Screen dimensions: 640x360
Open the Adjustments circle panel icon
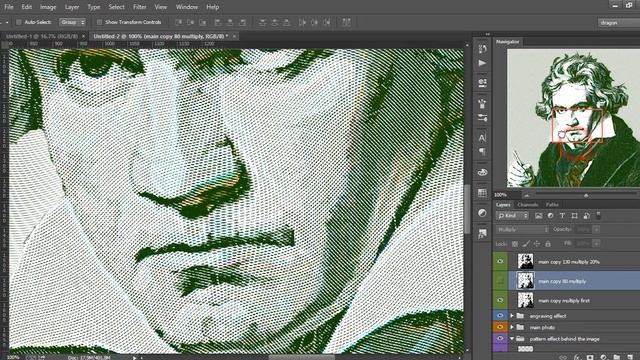(482, 213)
